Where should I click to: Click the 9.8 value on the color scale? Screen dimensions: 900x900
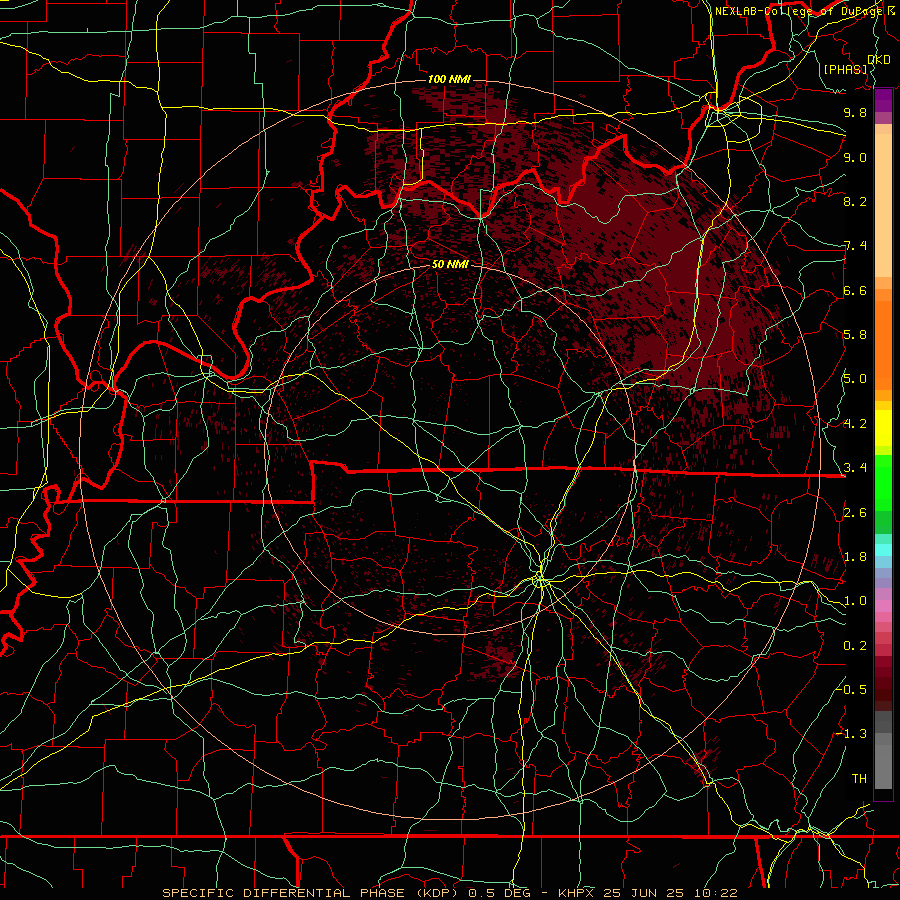pos(855,112)
